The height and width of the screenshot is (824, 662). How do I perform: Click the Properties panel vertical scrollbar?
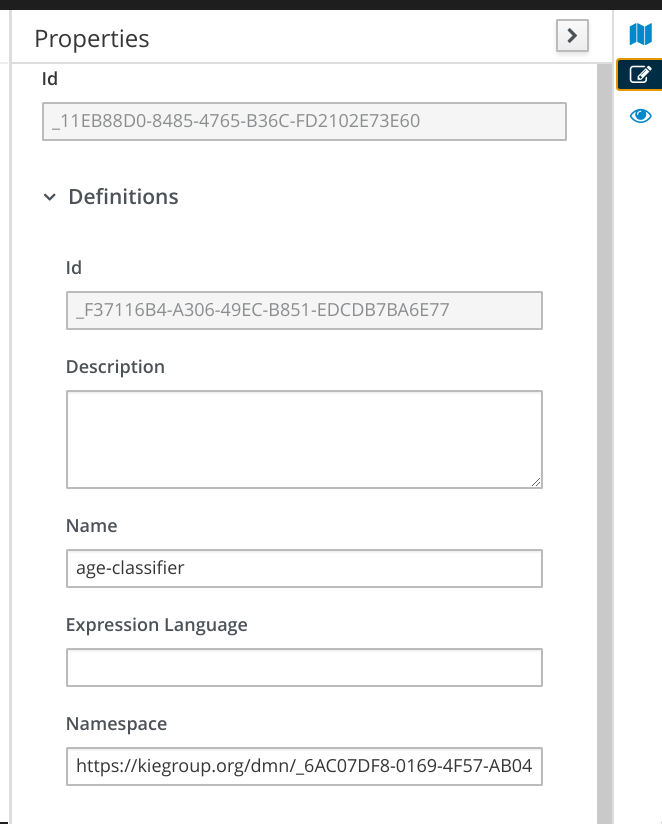603,440
